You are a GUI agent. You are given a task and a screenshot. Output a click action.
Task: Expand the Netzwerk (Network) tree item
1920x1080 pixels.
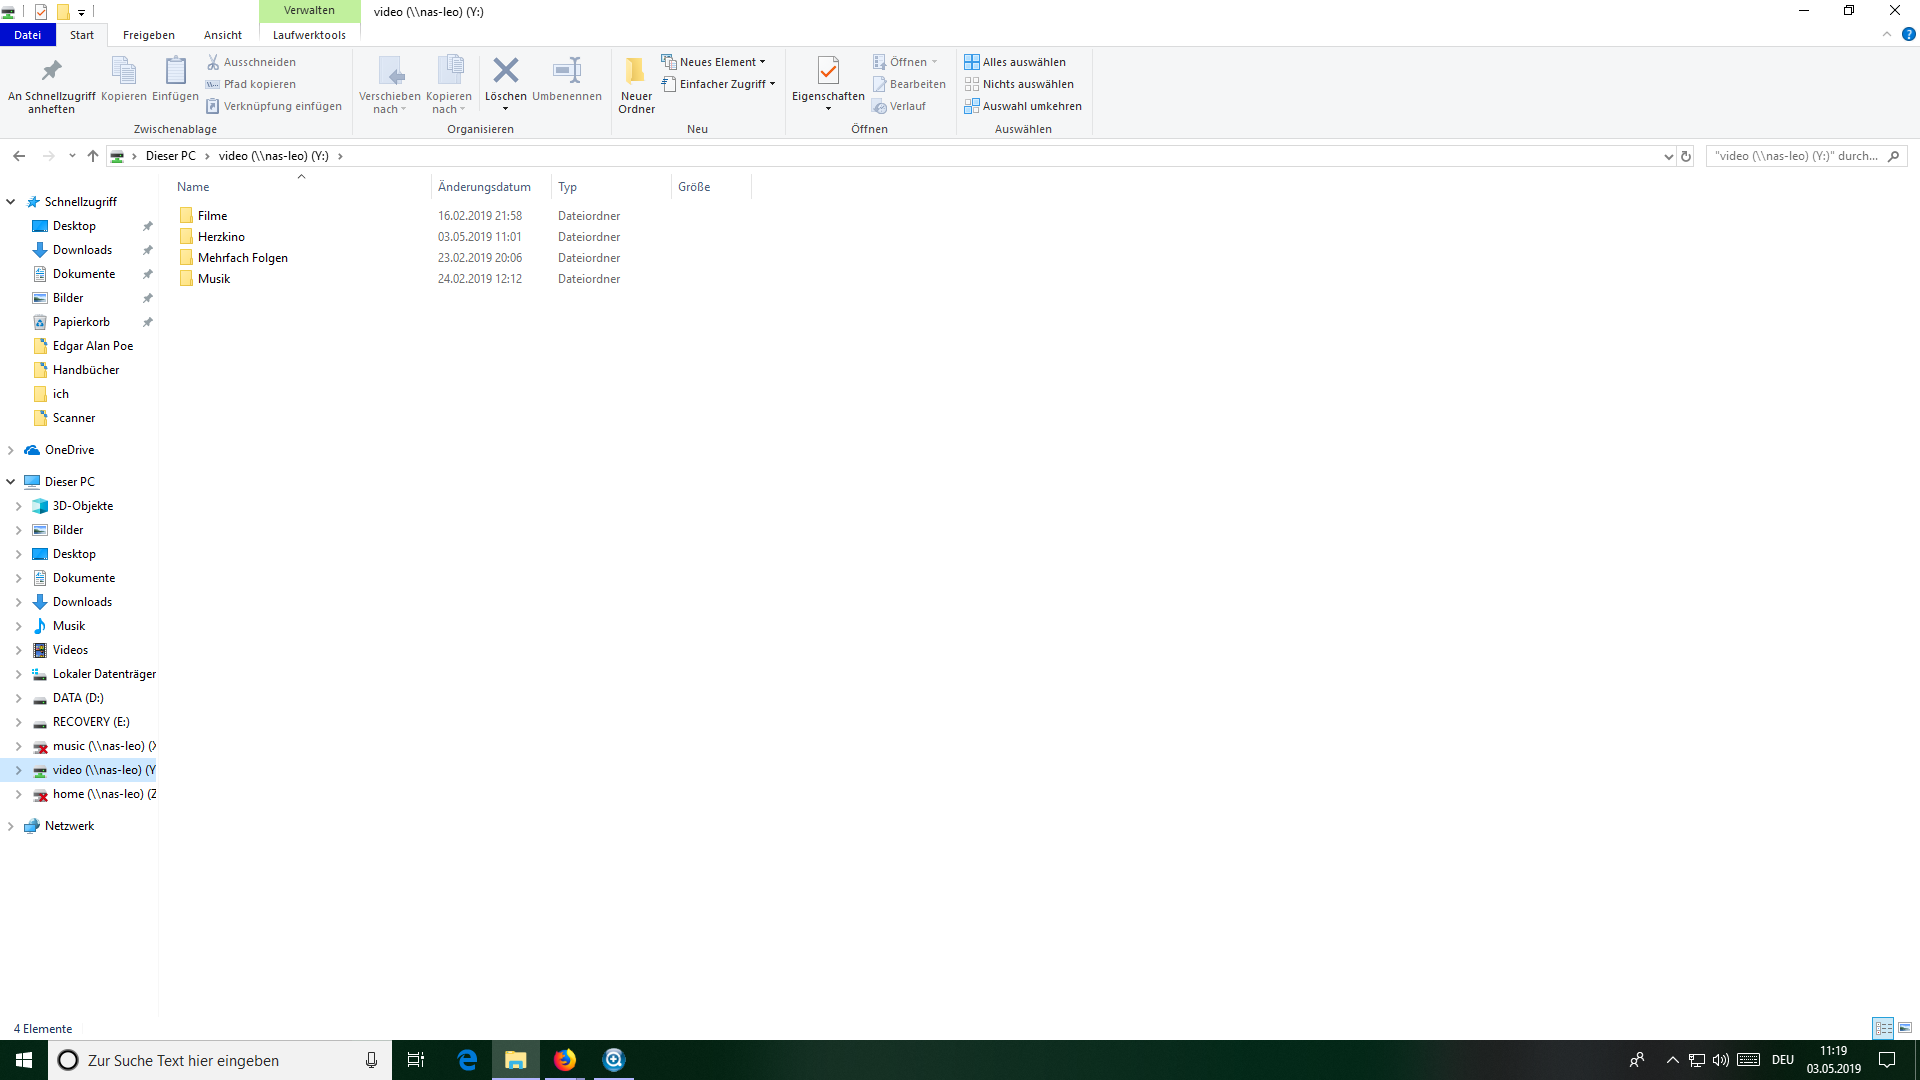click(x=11, y=824)
